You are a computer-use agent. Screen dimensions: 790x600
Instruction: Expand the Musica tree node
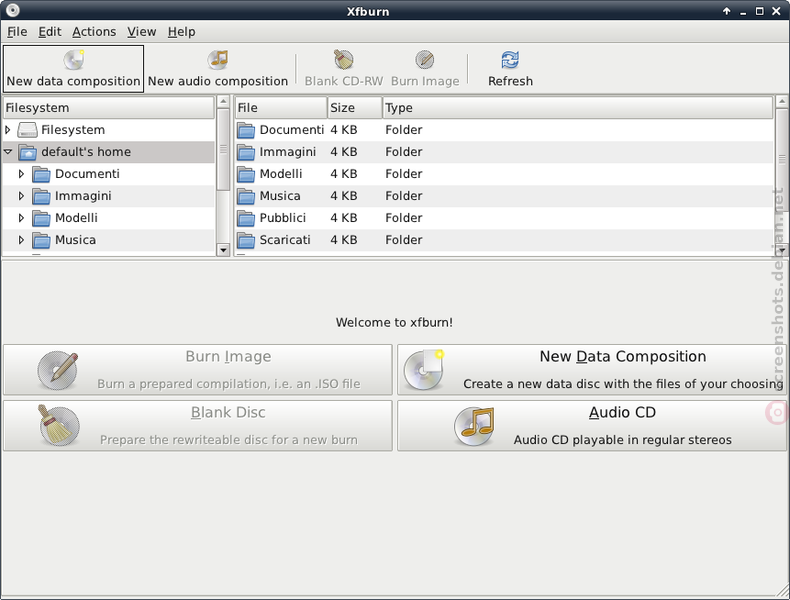pos(21,240)
